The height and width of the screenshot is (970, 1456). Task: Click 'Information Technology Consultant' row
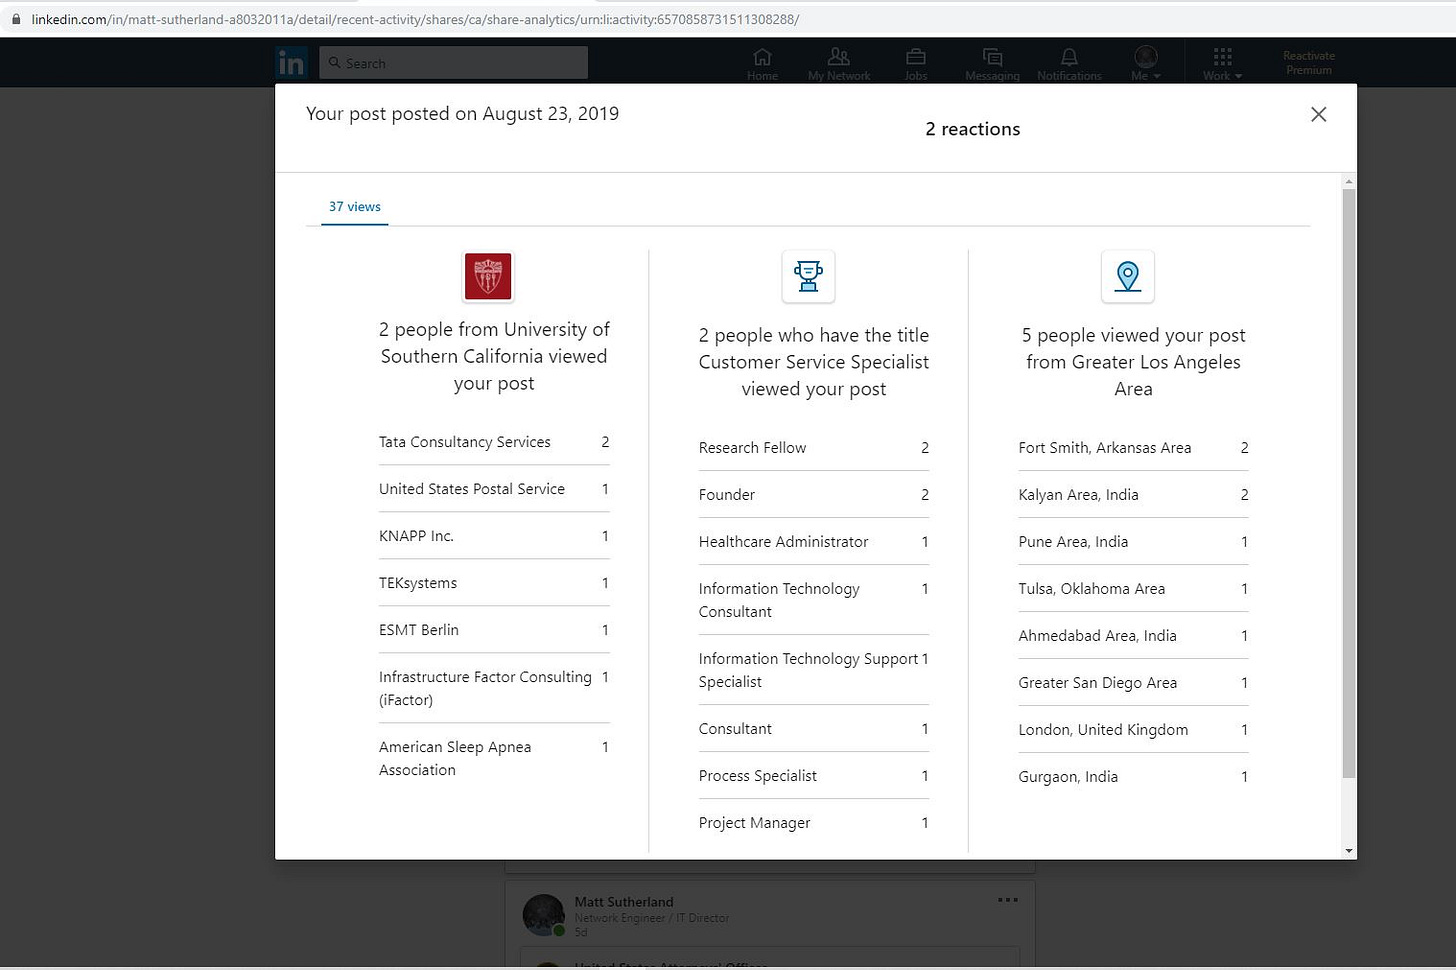814,600
